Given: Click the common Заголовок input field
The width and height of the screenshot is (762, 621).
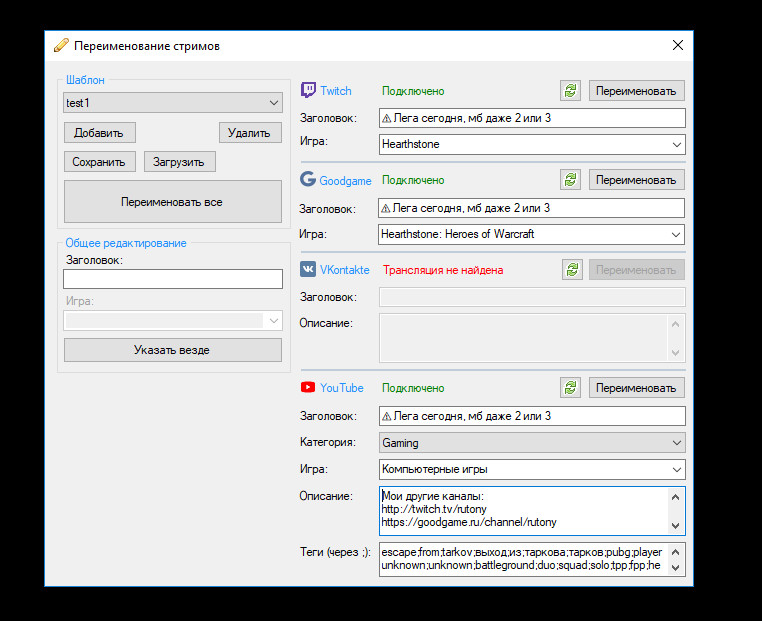Looking at the screenshot, I should (172, 279).
